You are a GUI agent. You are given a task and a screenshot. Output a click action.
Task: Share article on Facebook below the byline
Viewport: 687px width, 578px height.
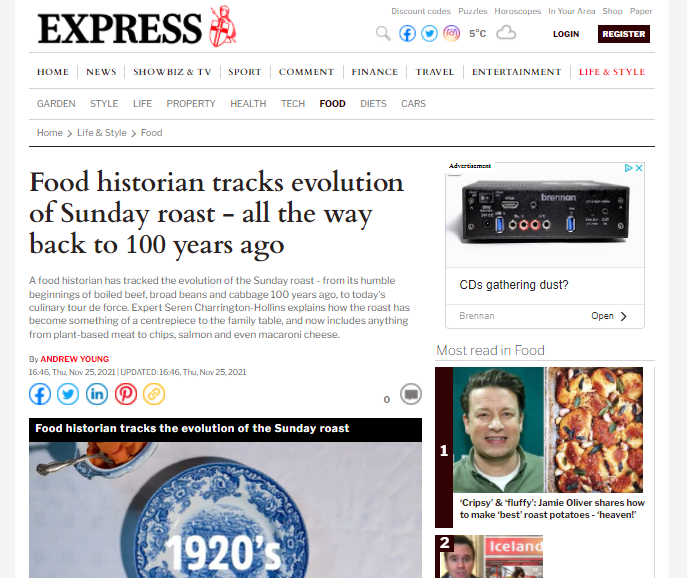(x=40, y=394)
